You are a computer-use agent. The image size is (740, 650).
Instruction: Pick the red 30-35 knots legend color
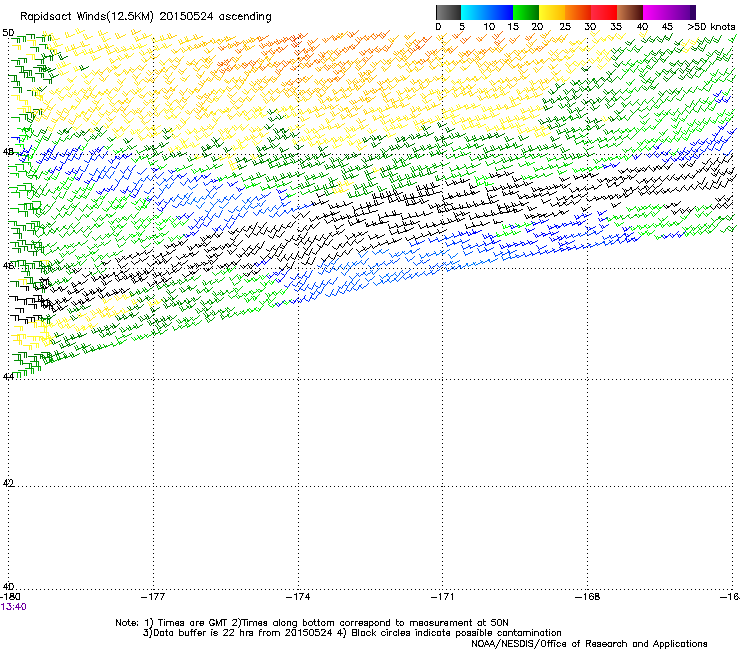[x=604, y=12]
